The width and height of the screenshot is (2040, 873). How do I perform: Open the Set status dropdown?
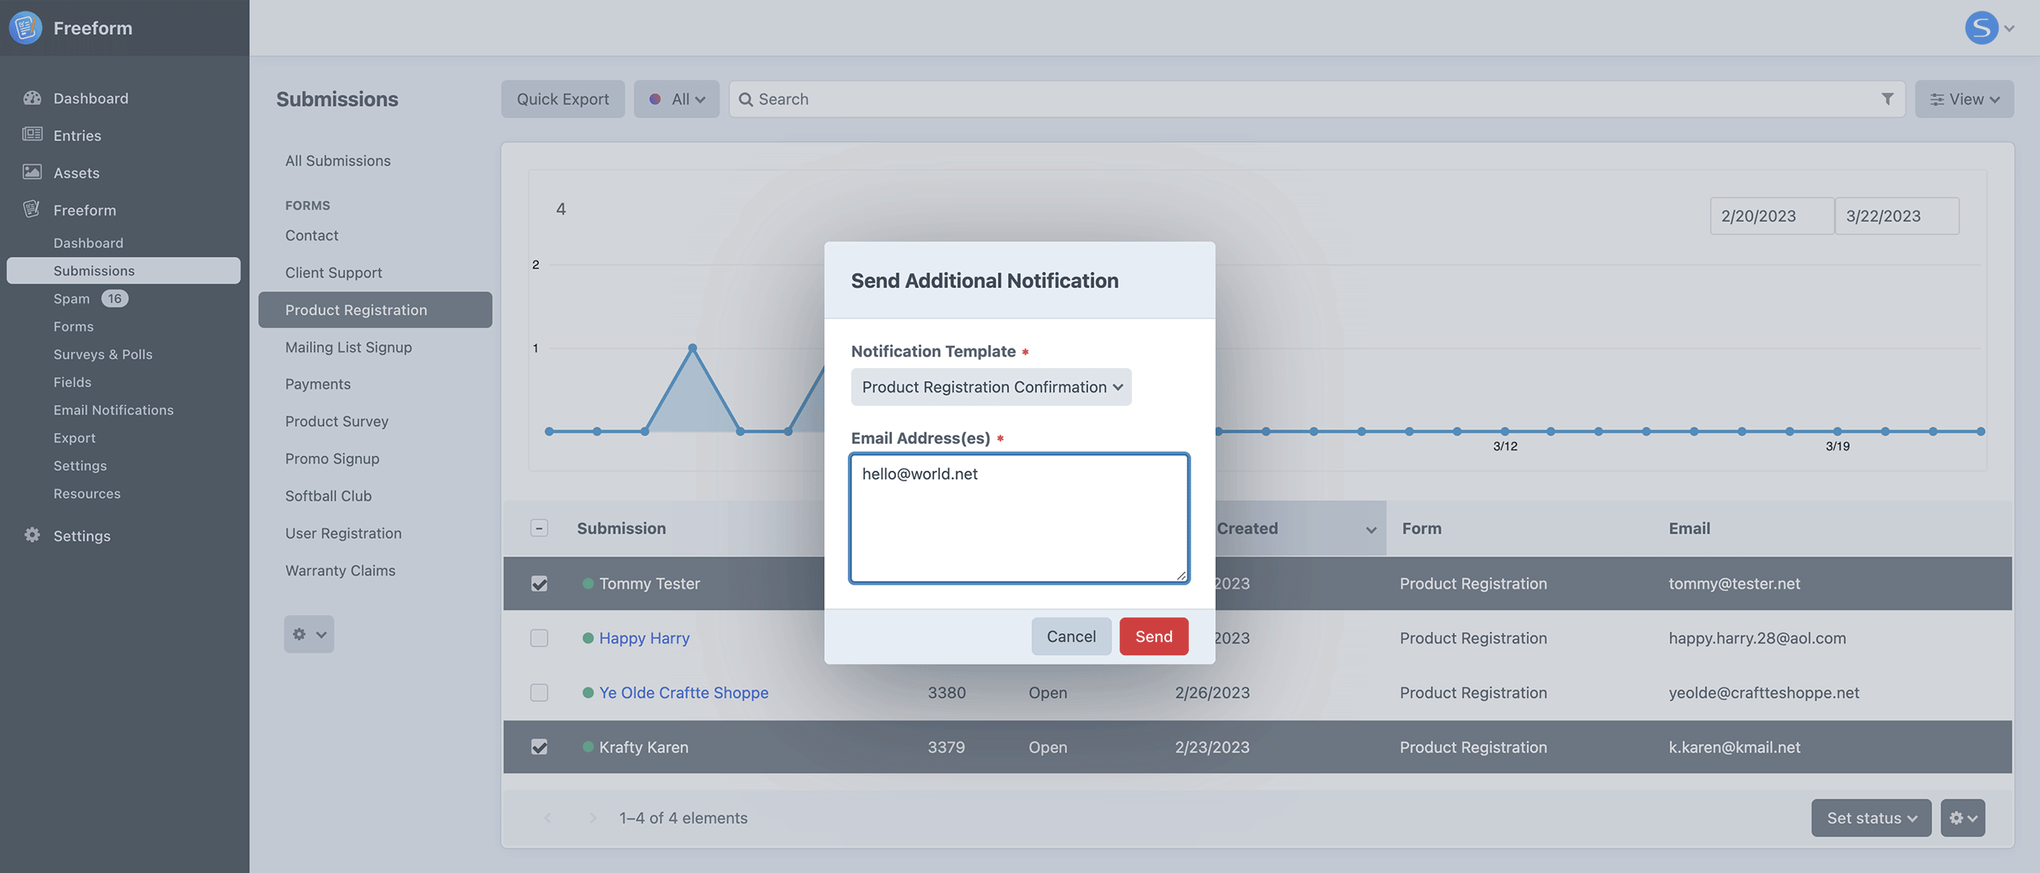[x=1871, y=818]
